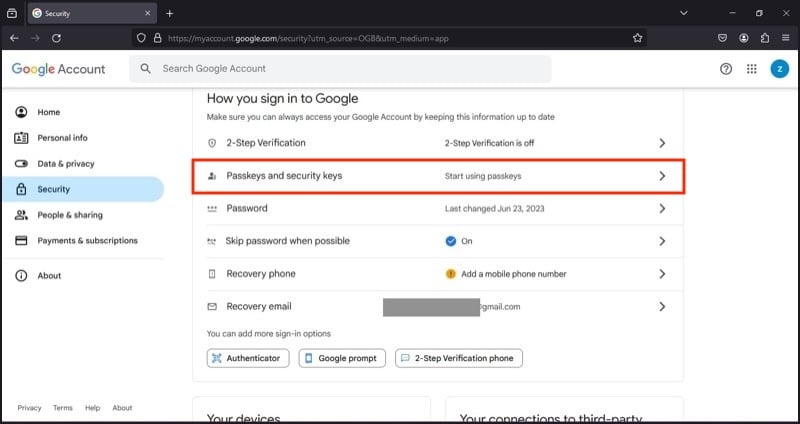Click the search magnifier icon

click(x=145, y=68)
